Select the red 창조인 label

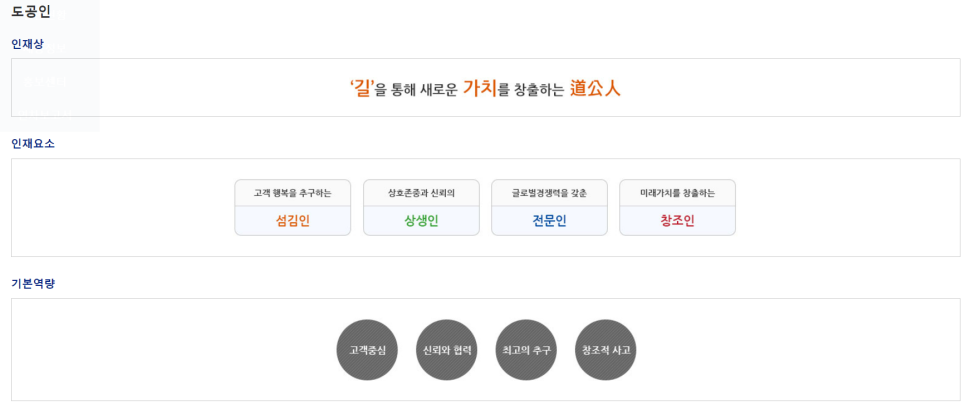coord(677,221)
